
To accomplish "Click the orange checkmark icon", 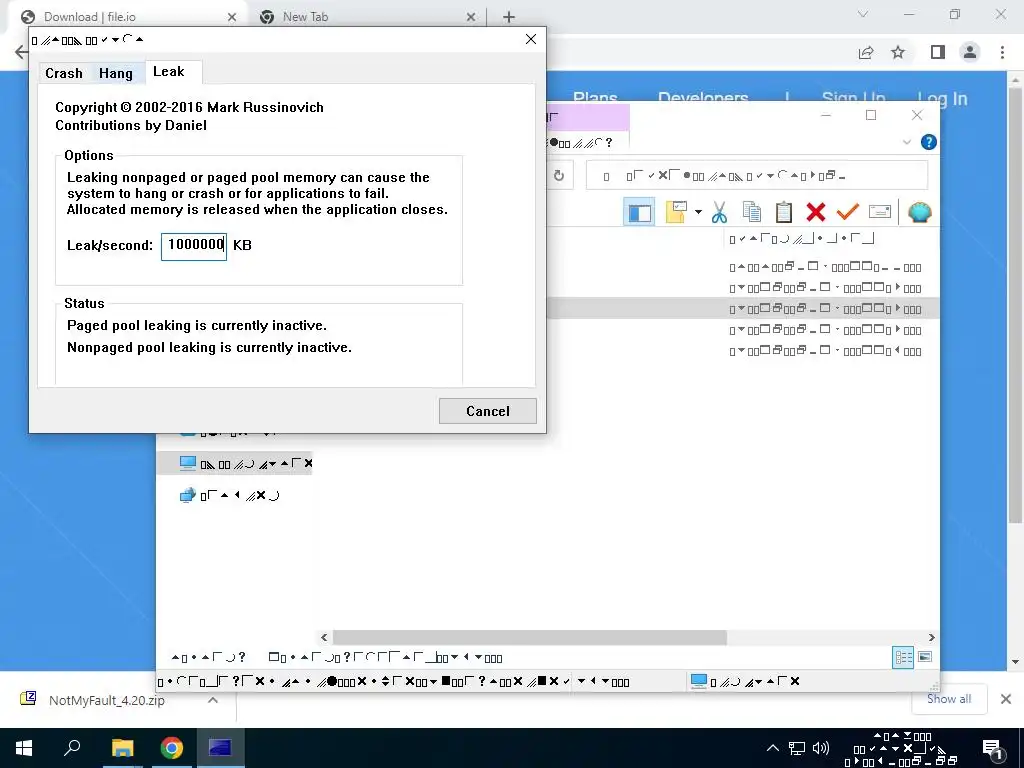I will [847, 212].
